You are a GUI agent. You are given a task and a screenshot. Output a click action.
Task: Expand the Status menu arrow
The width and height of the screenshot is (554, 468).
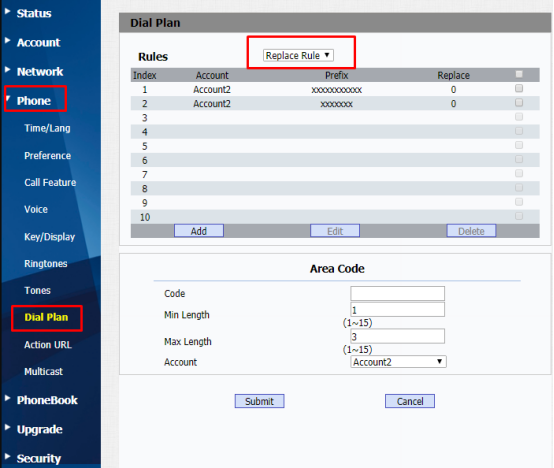tap(7, 11)
